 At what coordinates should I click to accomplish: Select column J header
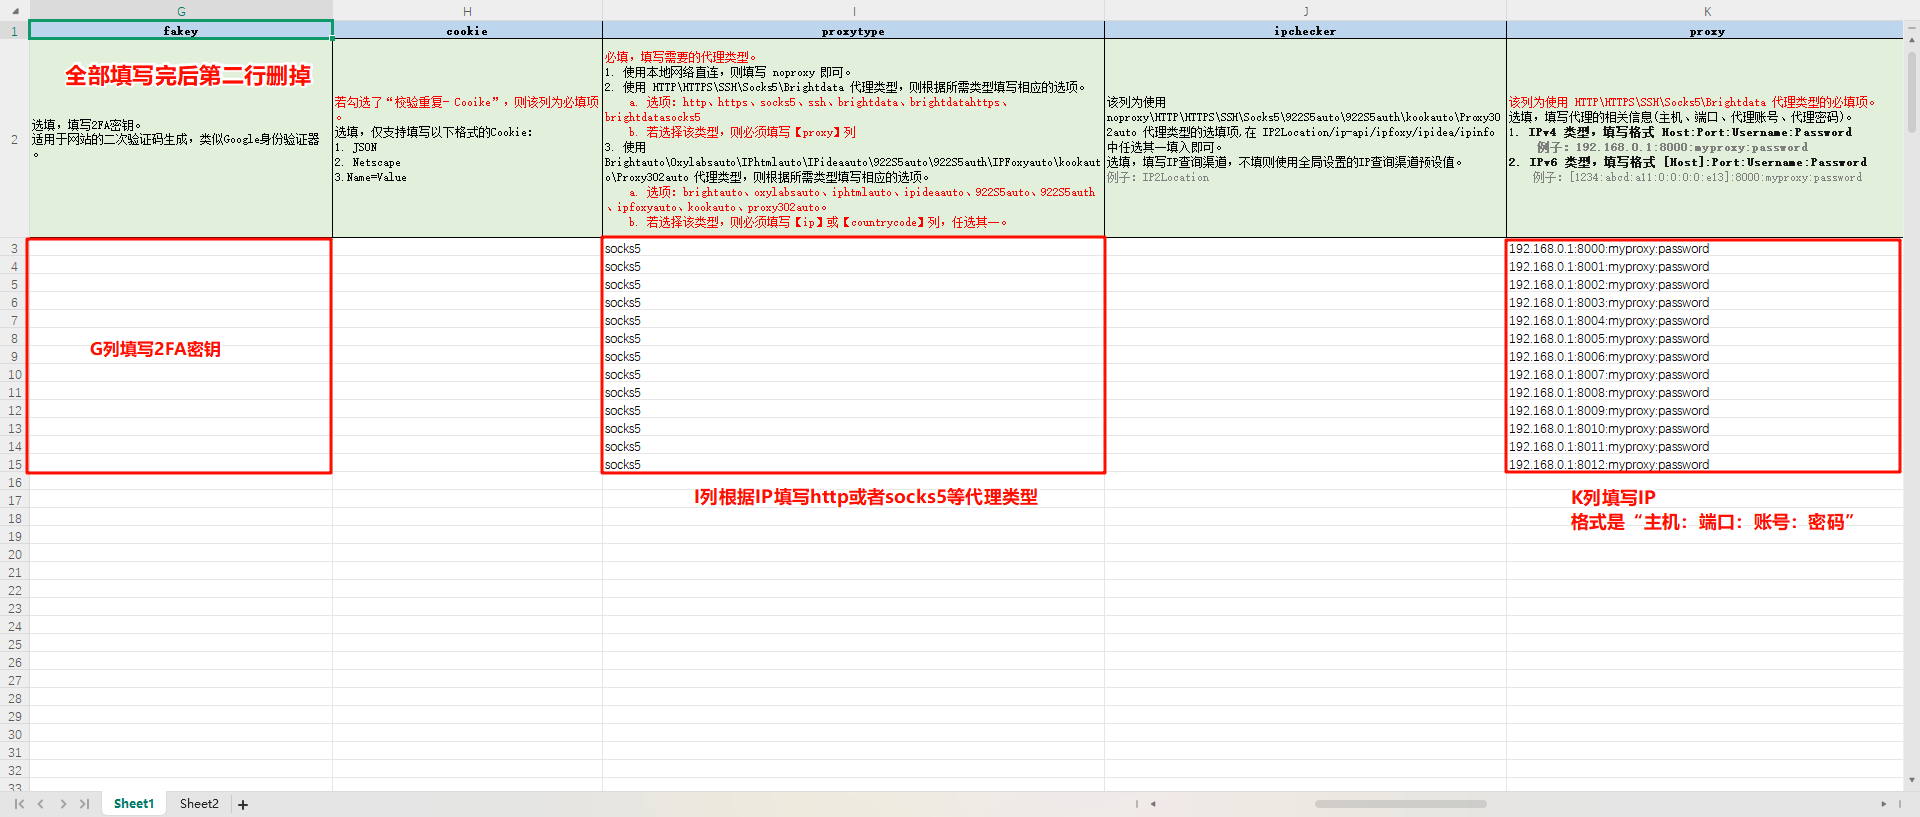pyautogui.click(x=1305, y=11)
